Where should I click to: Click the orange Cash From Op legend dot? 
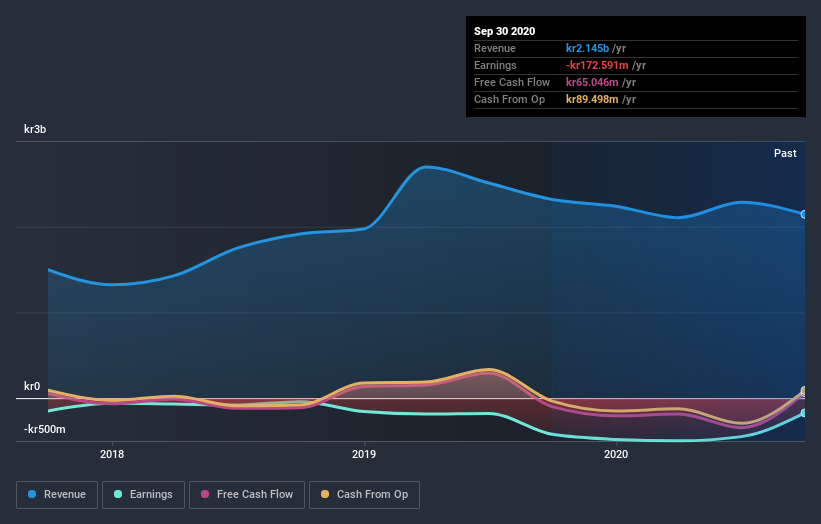(325, 494)
